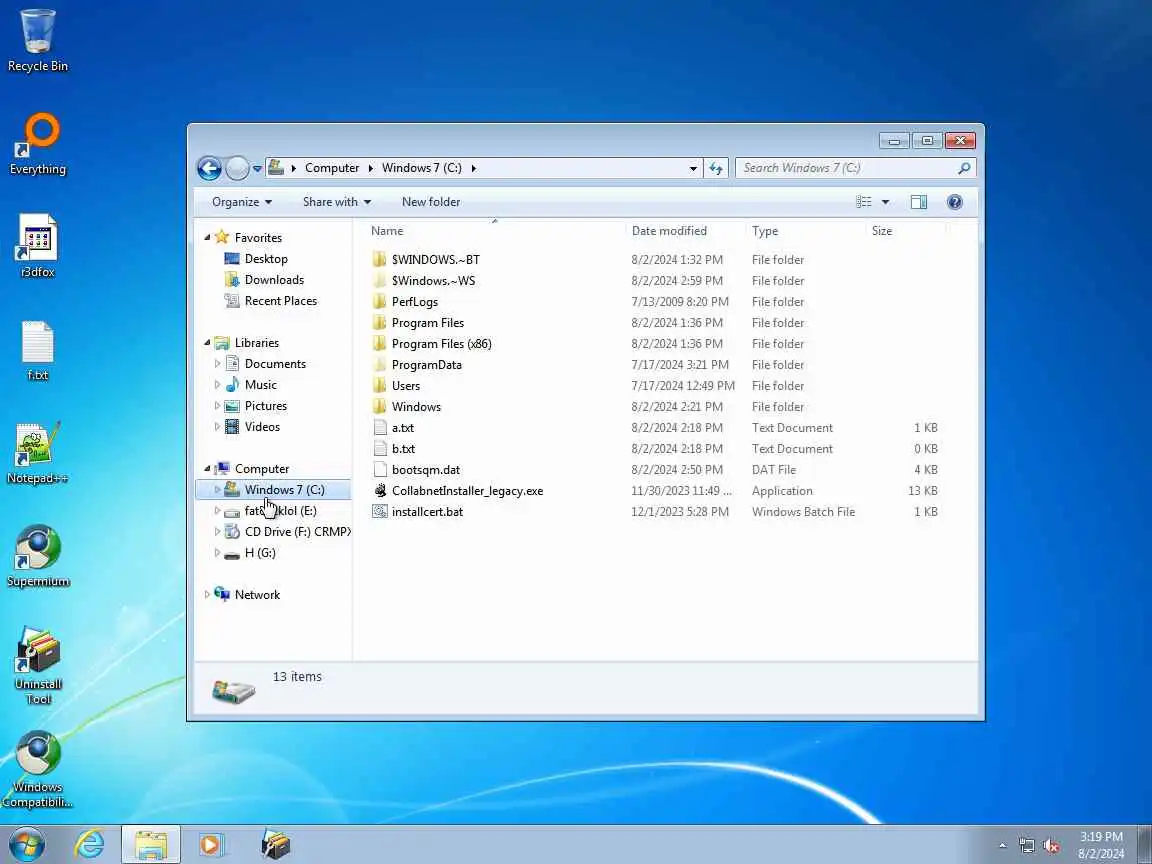Click in the Search Windows 7 (C:) field
The image size is (1152, 864).
[x=845, y=168]
